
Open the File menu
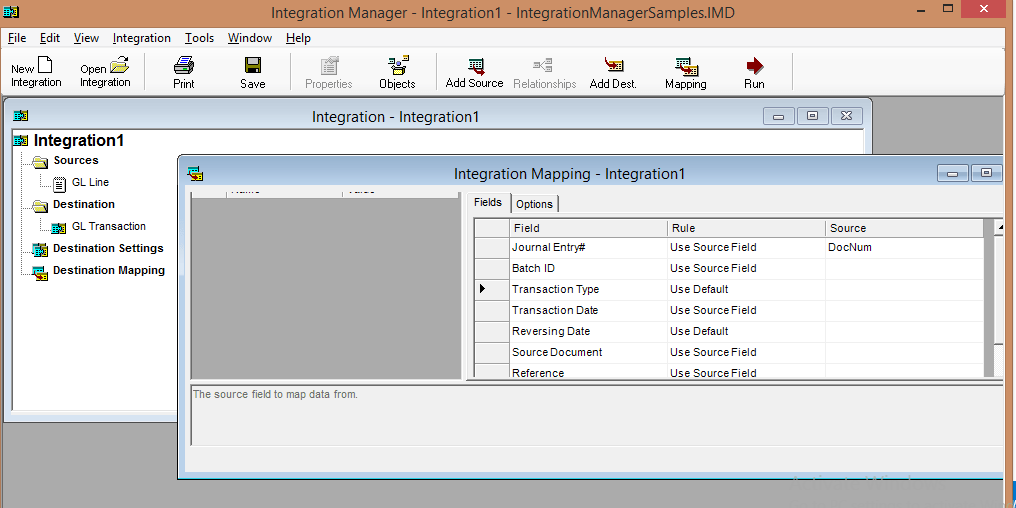[x=17, y=38]
